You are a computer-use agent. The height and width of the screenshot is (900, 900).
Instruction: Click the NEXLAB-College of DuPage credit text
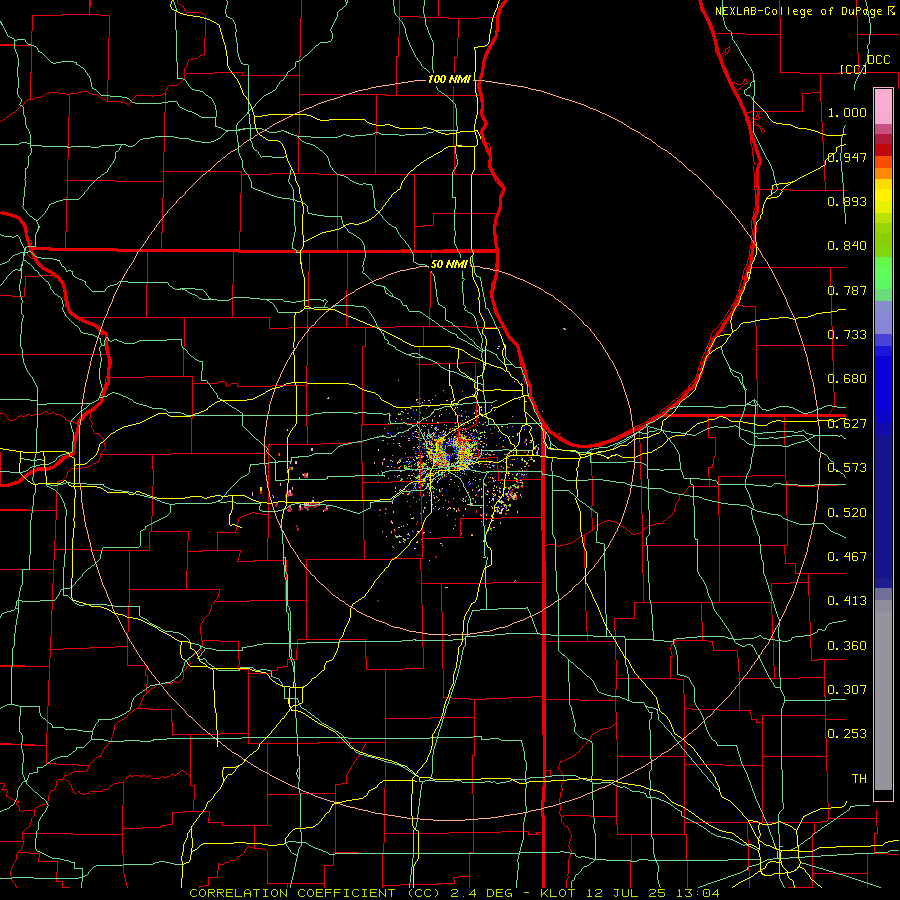coord(799,11)
